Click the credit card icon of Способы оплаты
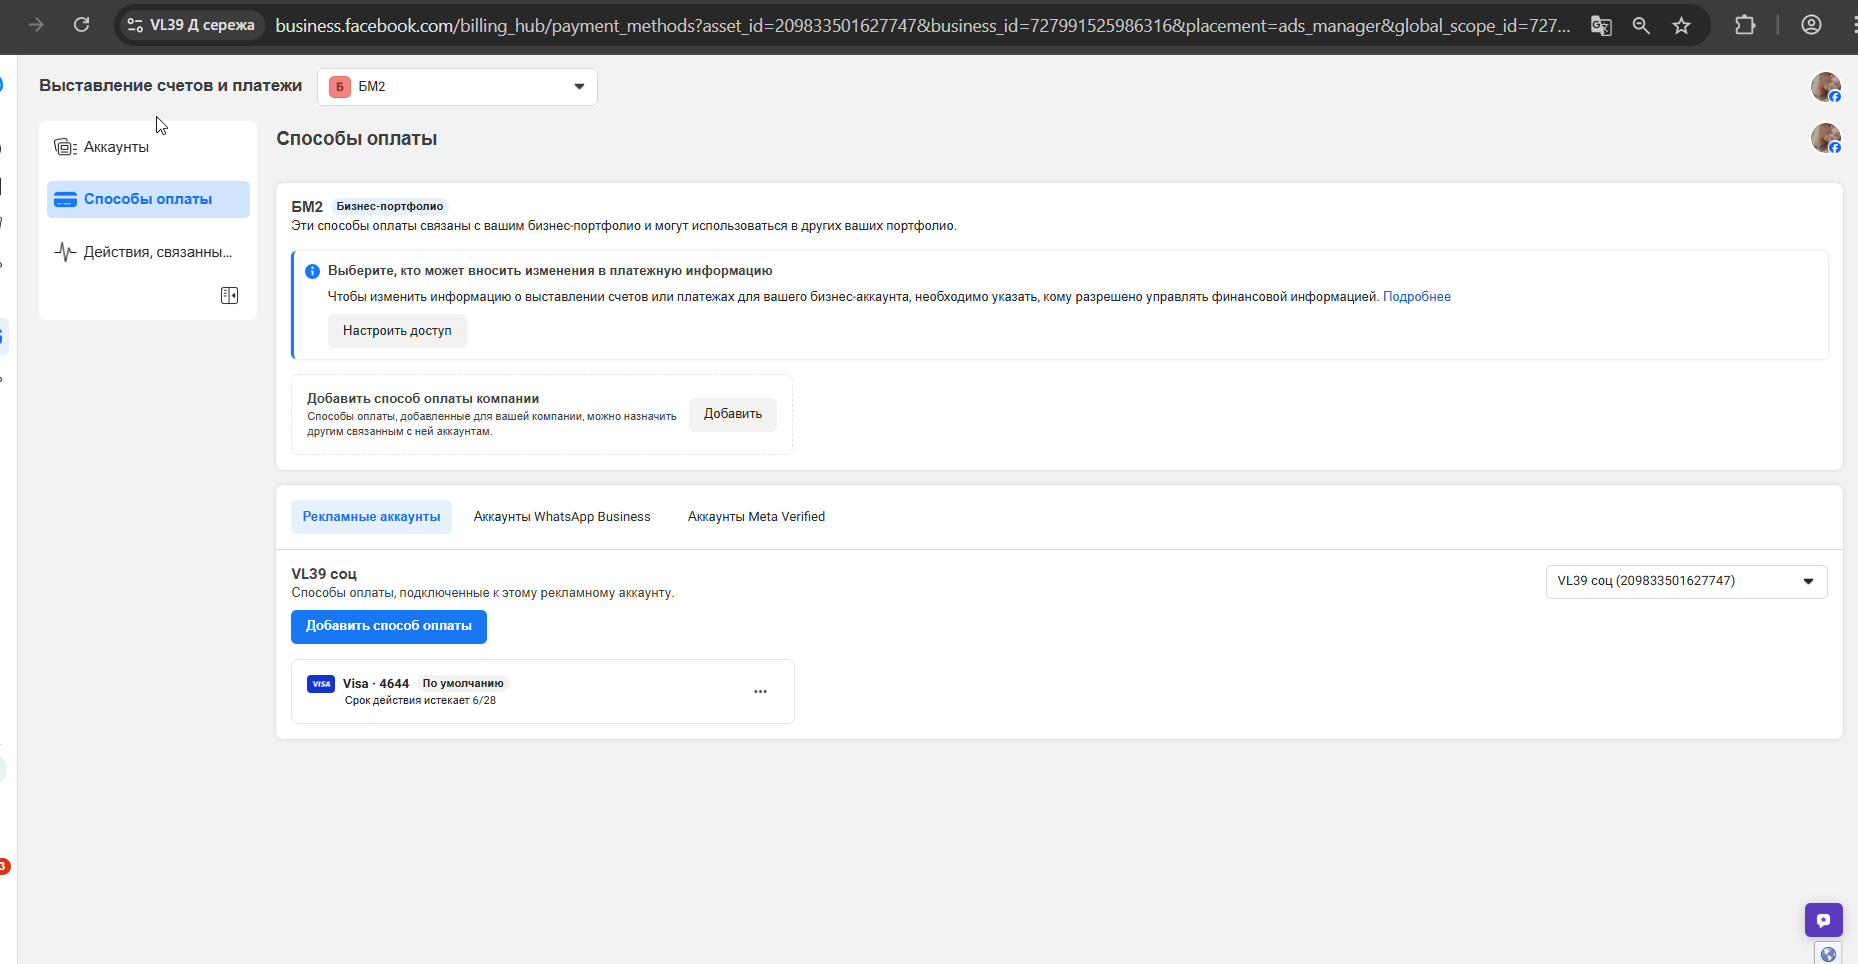The height and width of the screenshot is (964, 1858). pos(65,199)
